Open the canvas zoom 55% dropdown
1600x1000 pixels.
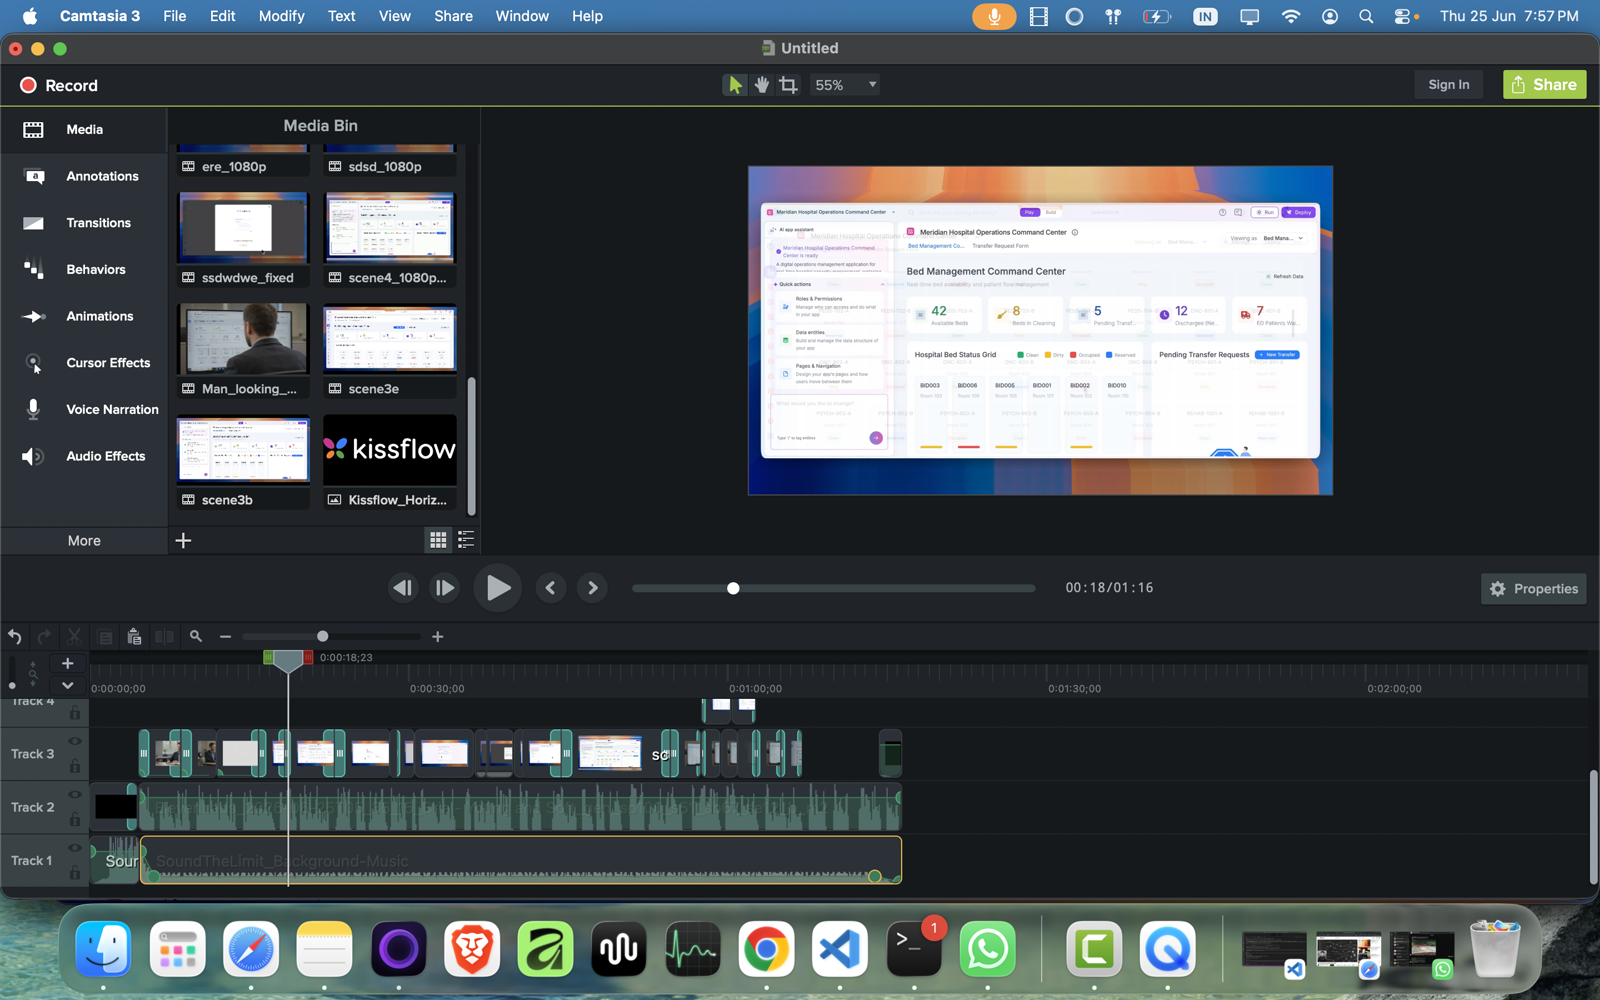pyautogui.click(x=846, y=85)
